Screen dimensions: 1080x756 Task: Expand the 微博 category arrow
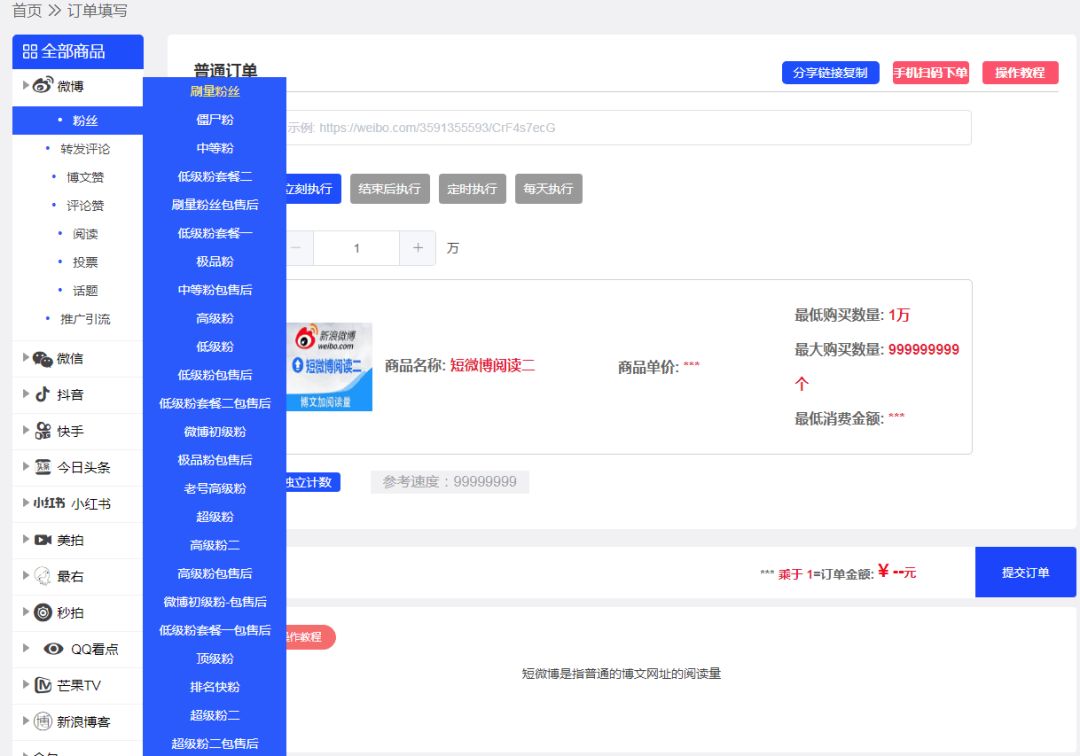(25, 85)
